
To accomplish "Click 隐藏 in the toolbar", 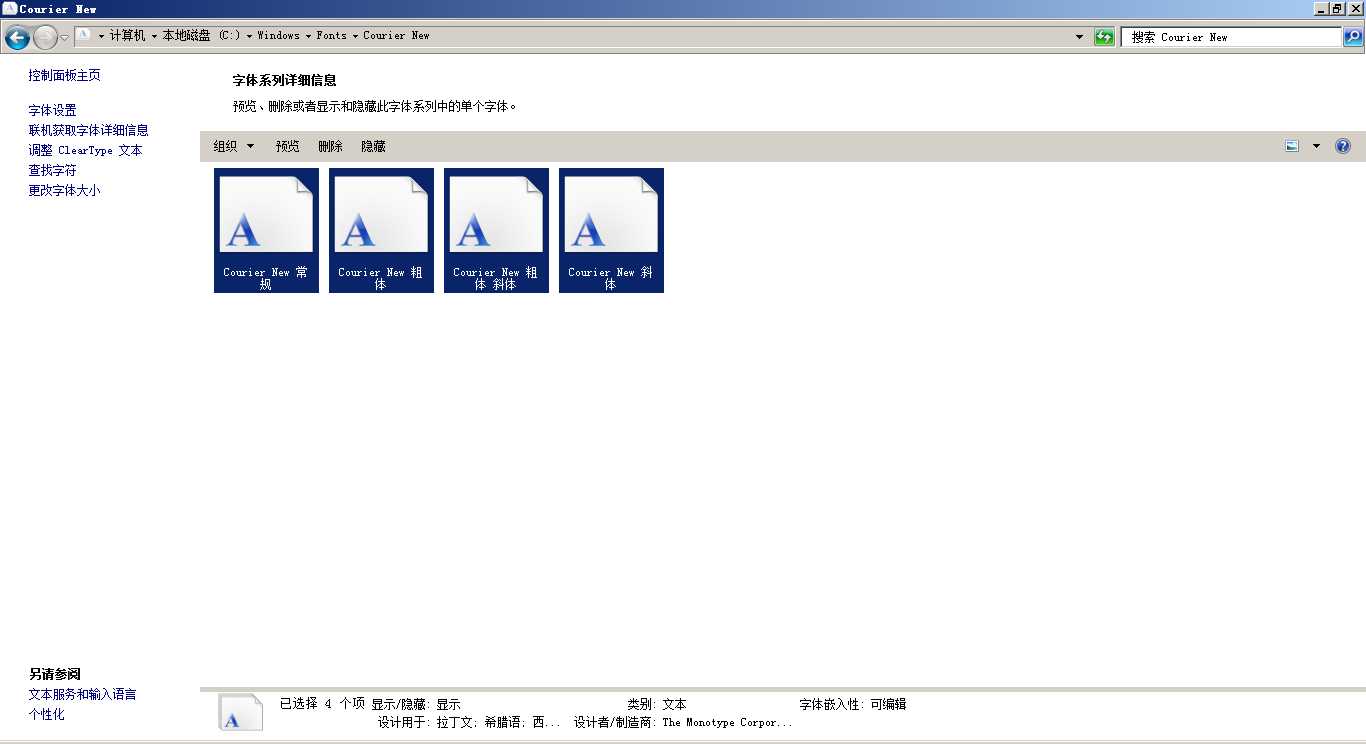I will pyautogui.click(x=373, y=146).
